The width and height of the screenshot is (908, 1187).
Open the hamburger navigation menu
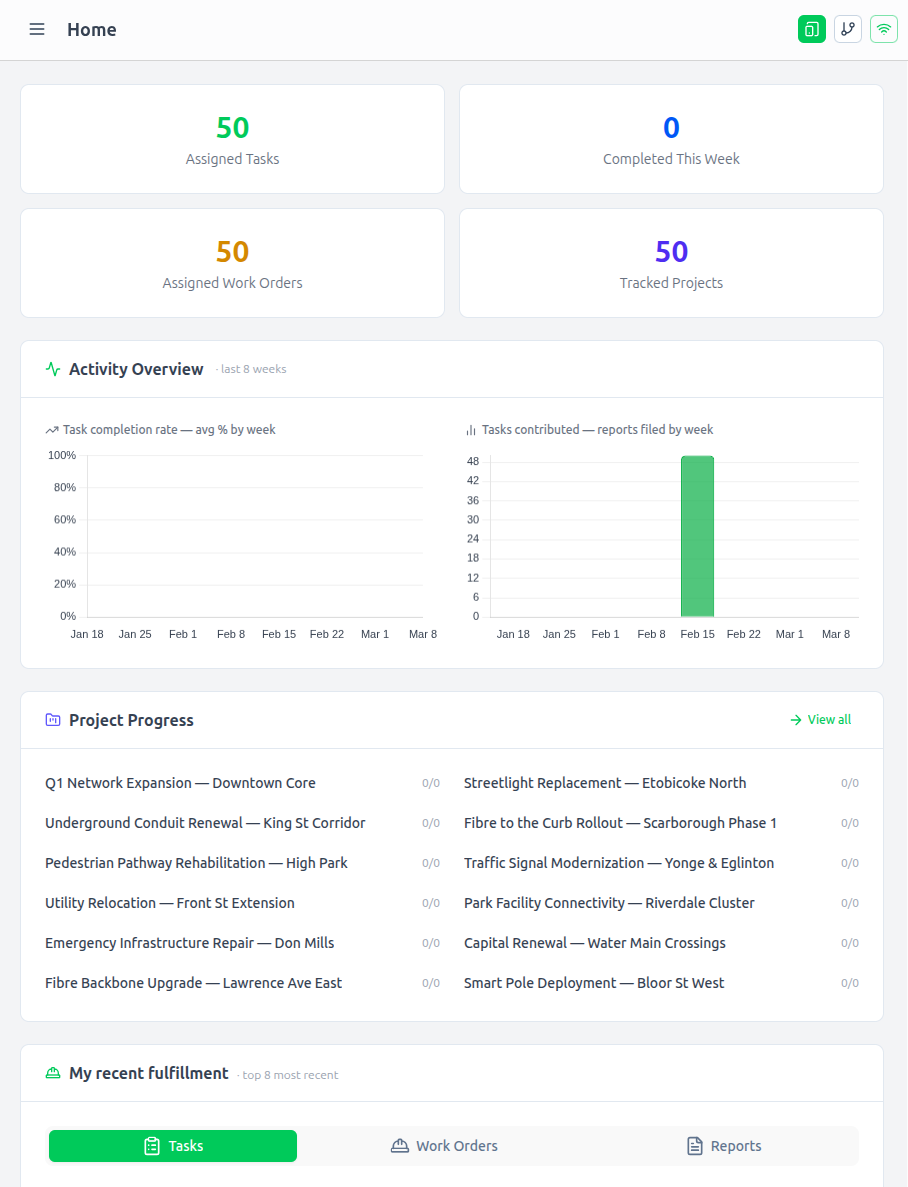[x=37, y=29]
